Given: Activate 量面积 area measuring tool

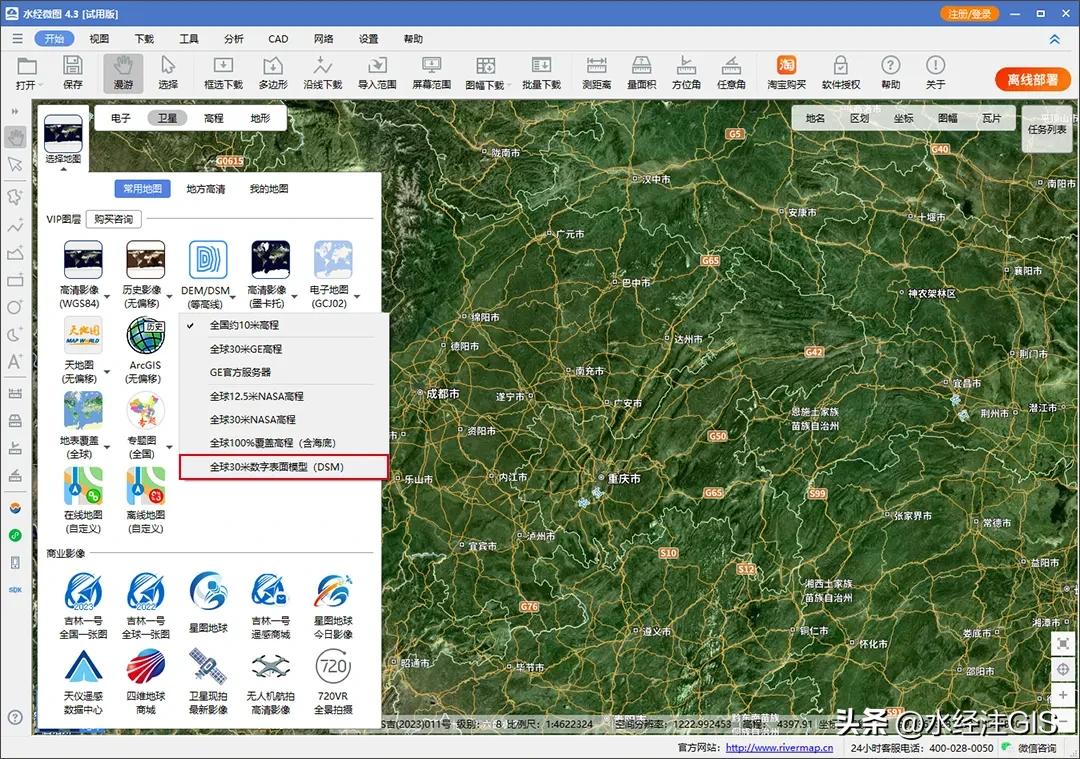Looking at the screenshot, I should (x=641, y=72).
